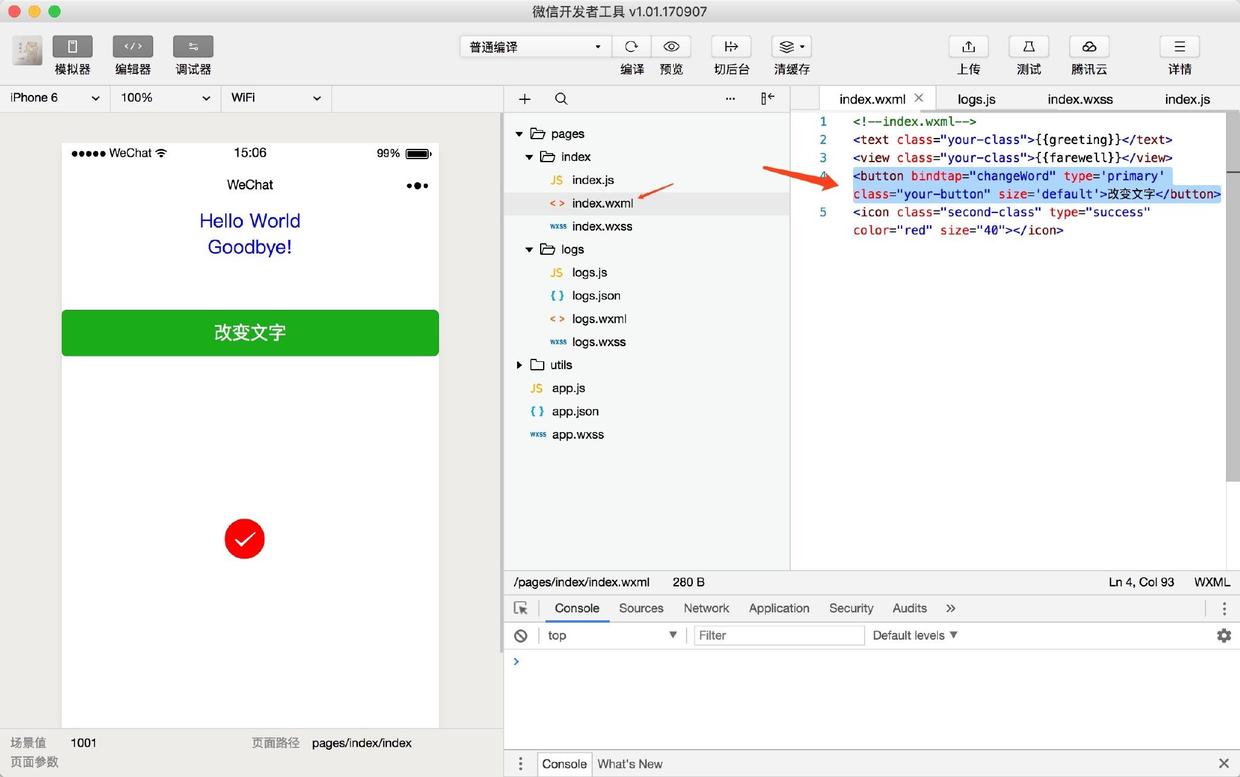Image resolution: width=1240 pixels, height=777 pixels.
Task: Open the iPhone 6 device dropdown
Action: [x=55, y=98]
